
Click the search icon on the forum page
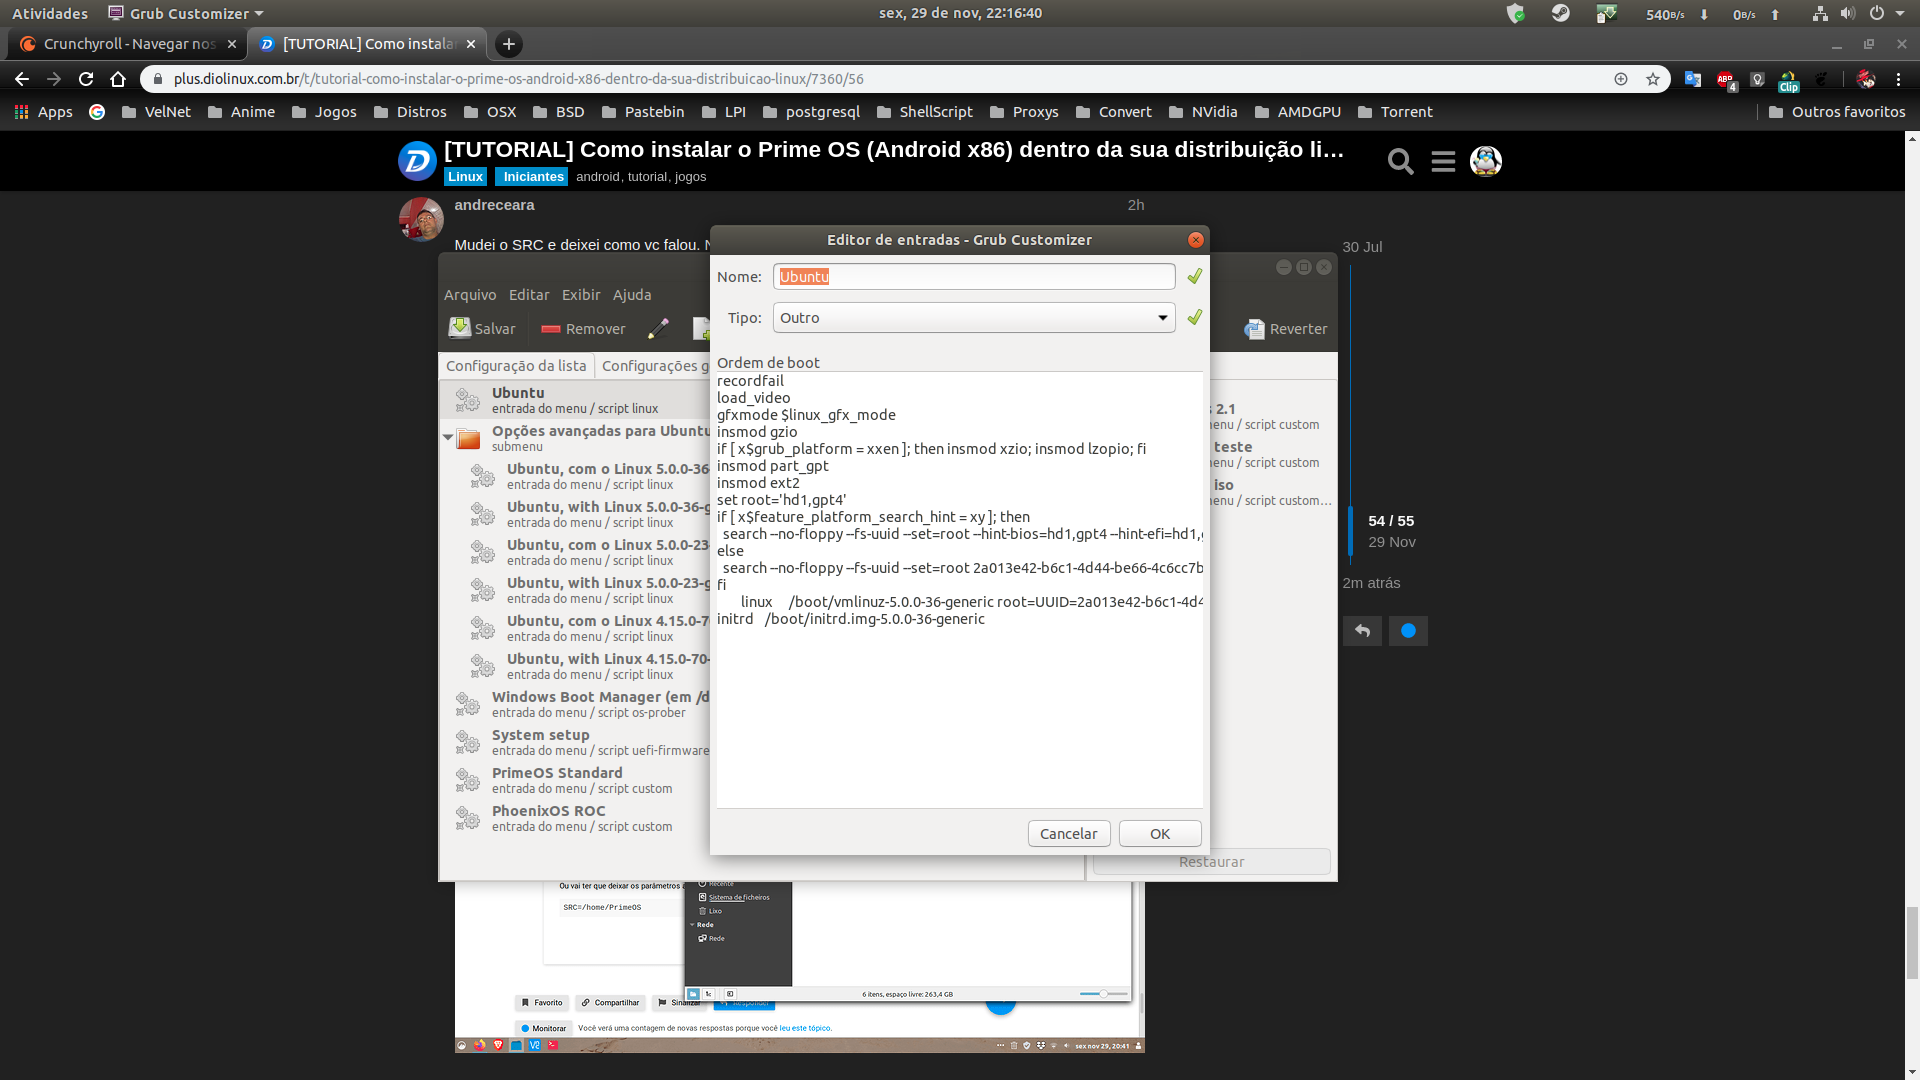pyautogui.click(x=1399, y=161)
